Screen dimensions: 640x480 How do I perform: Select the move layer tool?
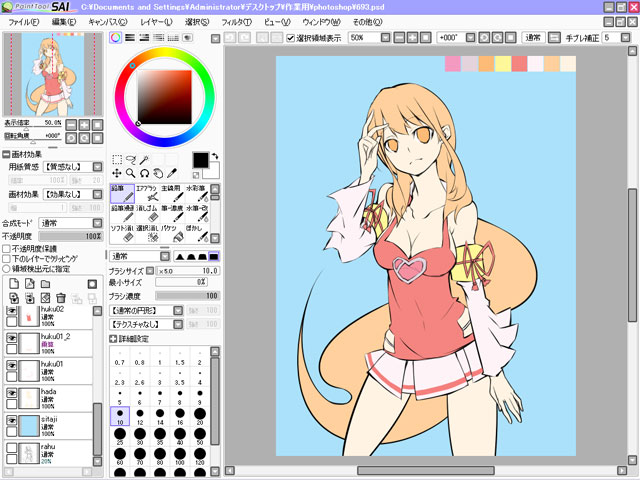click(117, 173)
